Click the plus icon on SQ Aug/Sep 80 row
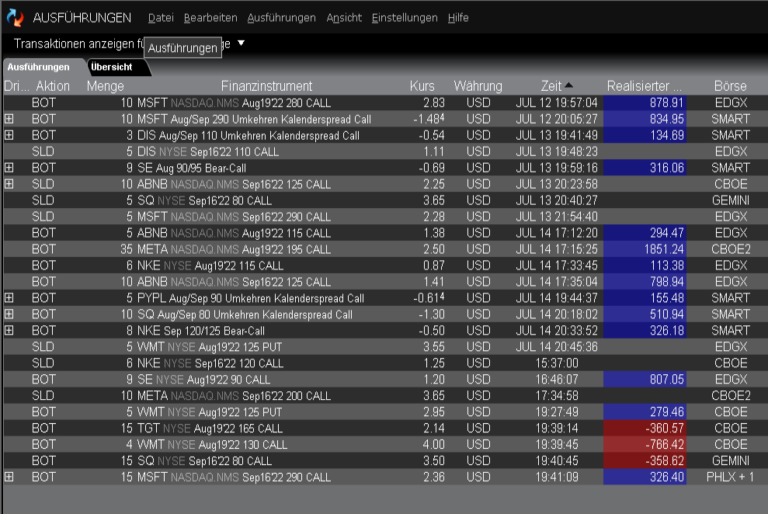The image size is (768, 514). [x=9, y=314]
